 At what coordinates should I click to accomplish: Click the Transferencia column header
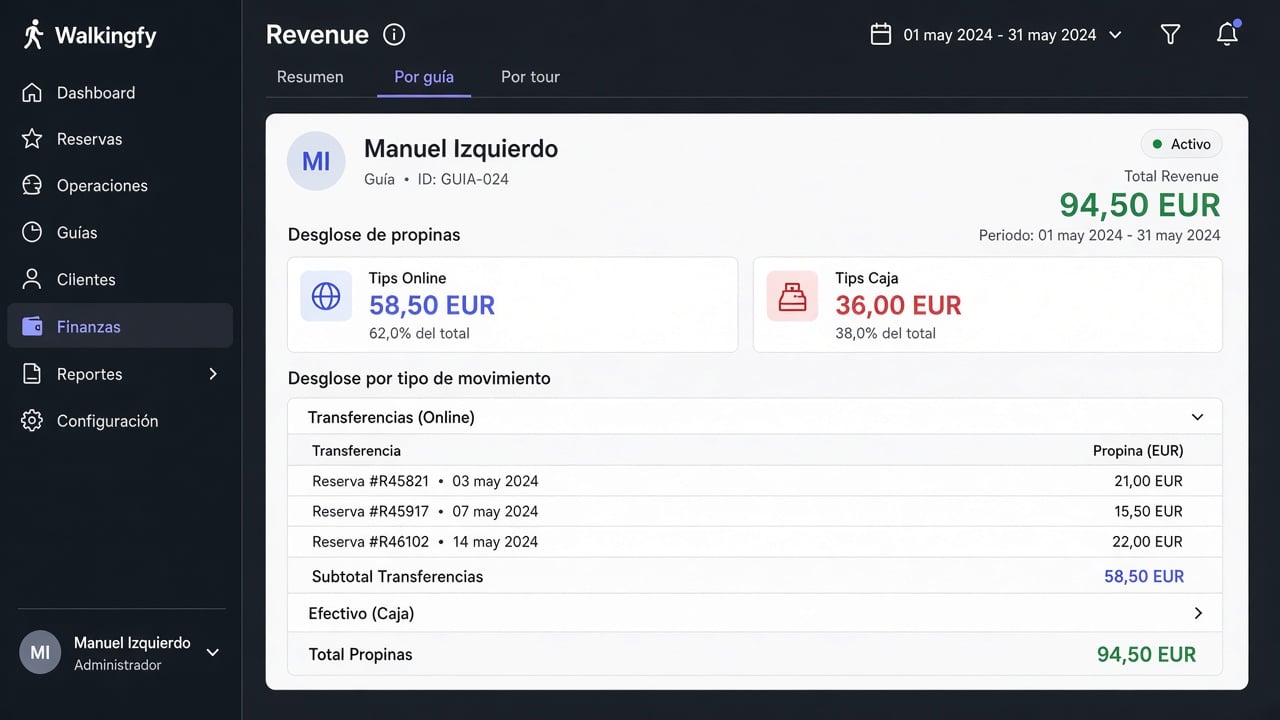pyautogui.click(x=356, y=451)
